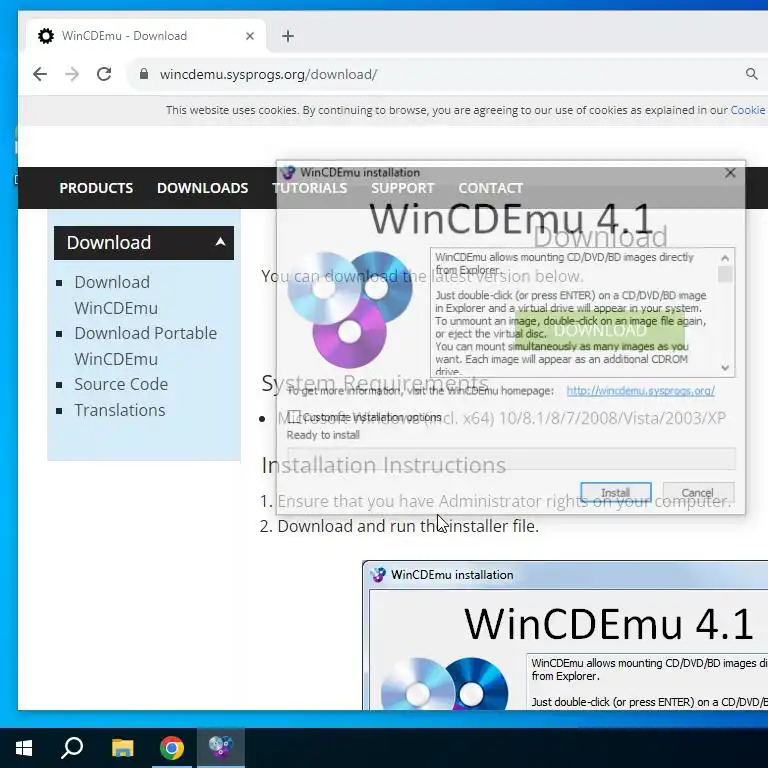This screenshot has width=768, height=768.
Task: Click the 'Download and run the installer file' step
Action: click(408, 526)
